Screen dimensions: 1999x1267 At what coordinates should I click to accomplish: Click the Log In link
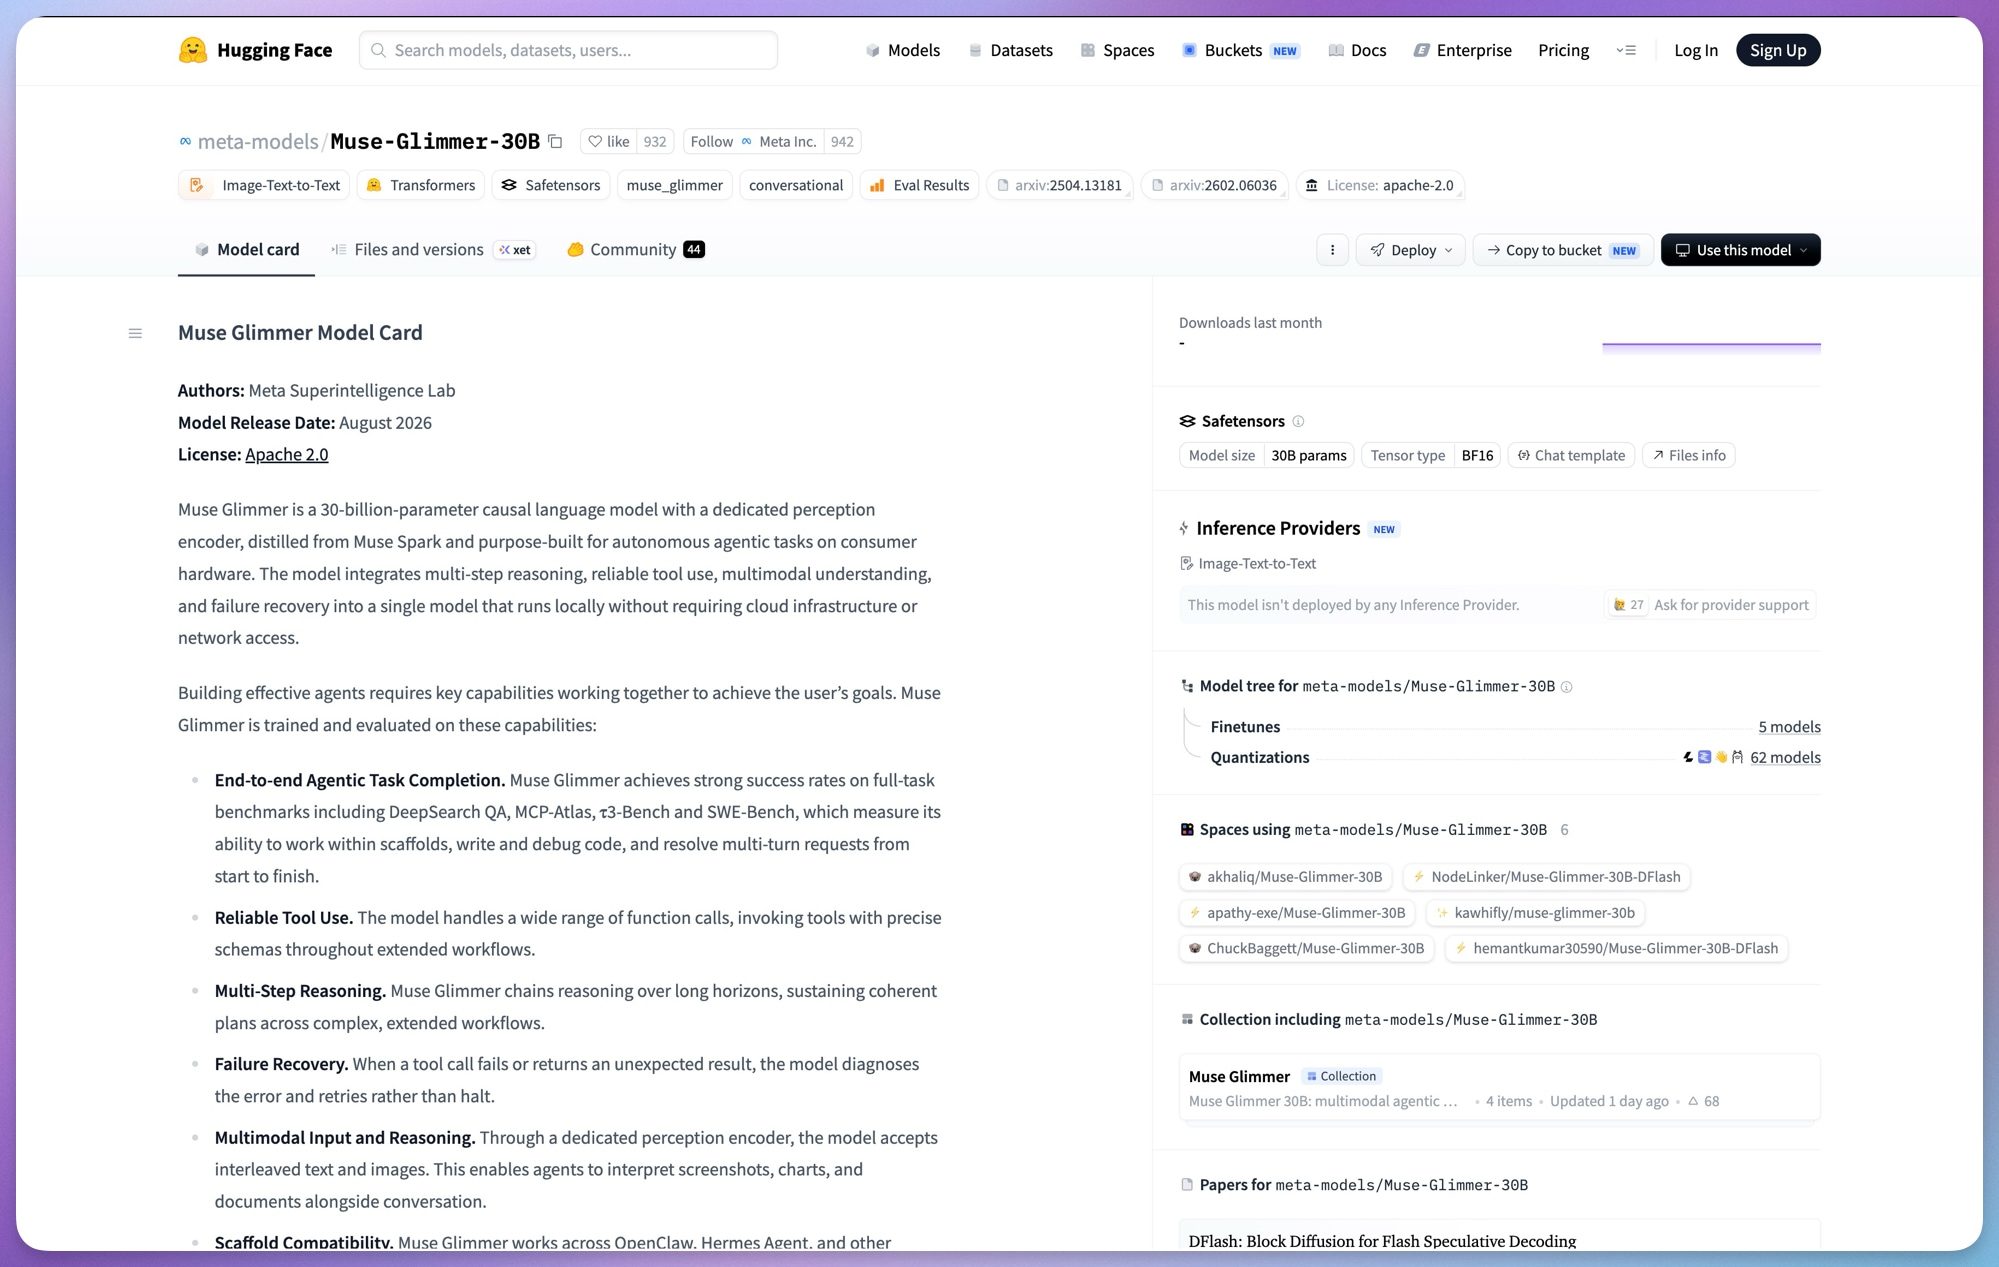tap(1696, 50)
